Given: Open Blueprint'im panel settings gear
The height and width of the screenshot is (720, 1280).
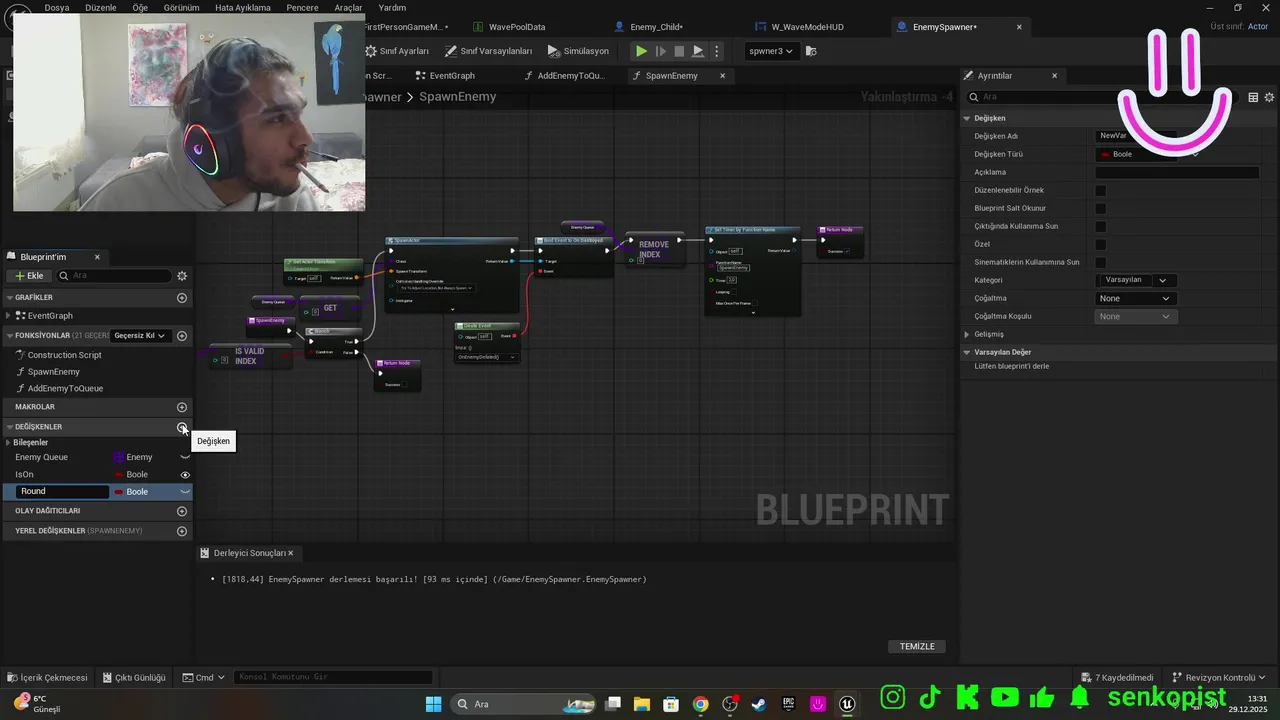Looking at the screenshot, I should [x=182, y=276].
